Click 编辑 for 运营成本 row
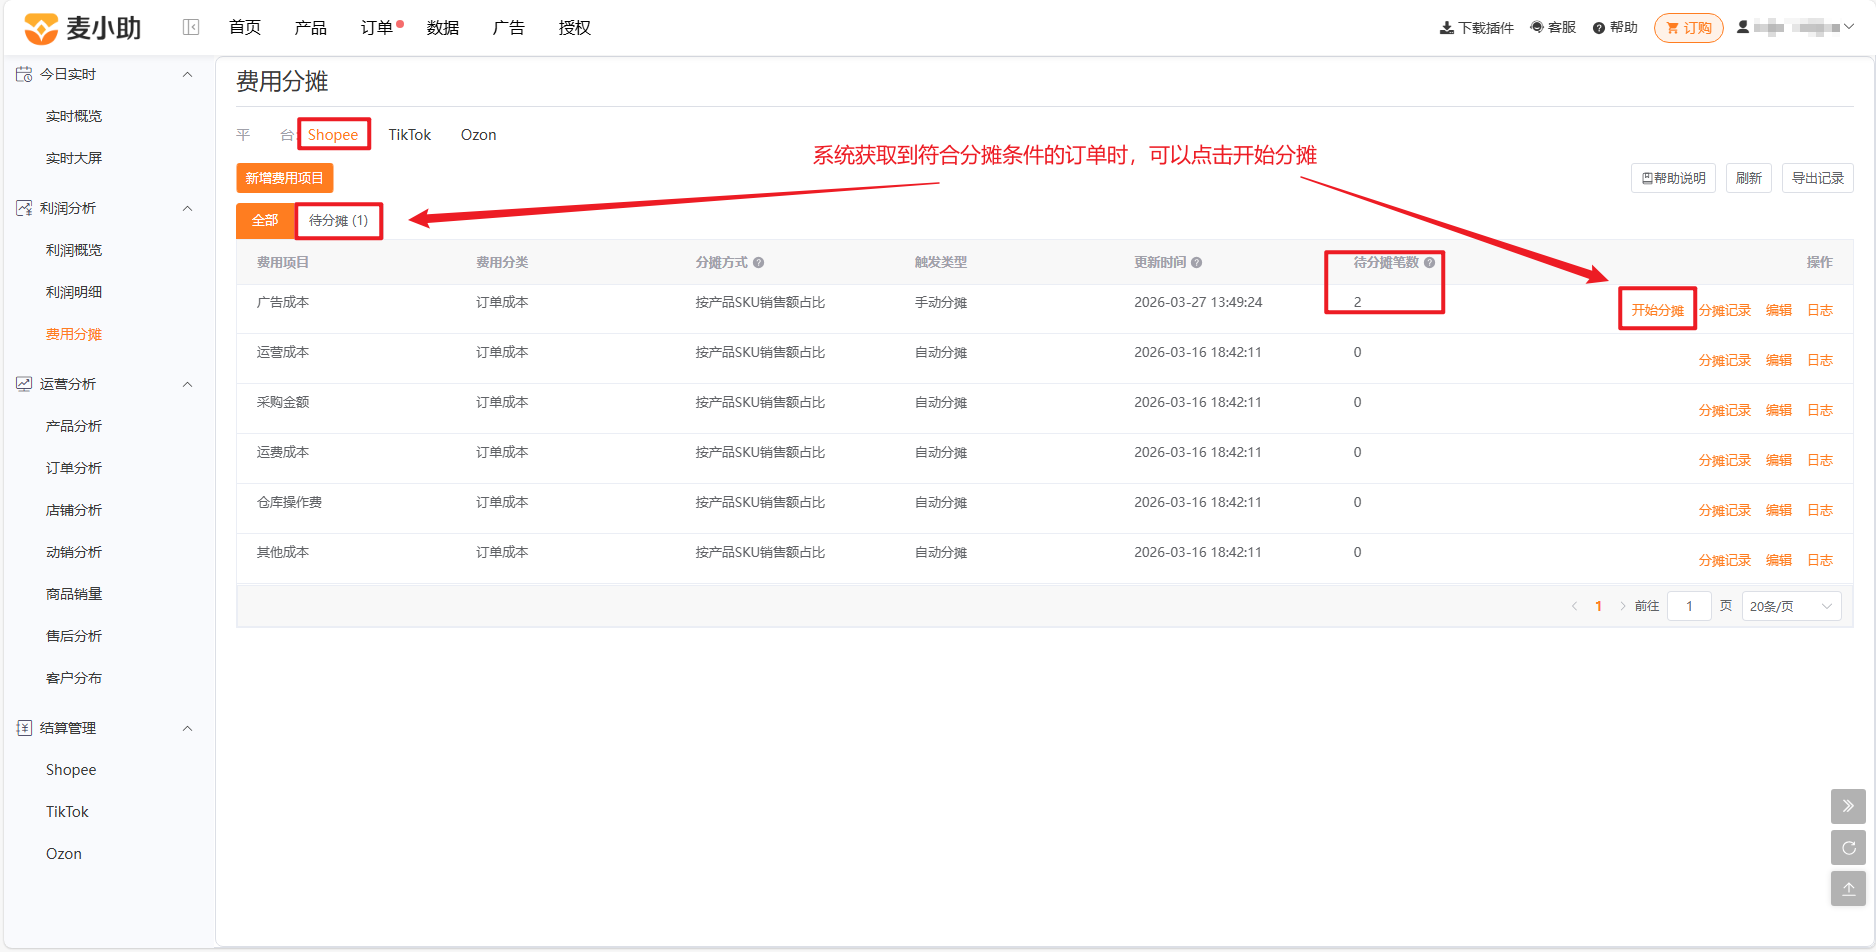Viewport: 1876px width, 952px height. pos(1779,360)
